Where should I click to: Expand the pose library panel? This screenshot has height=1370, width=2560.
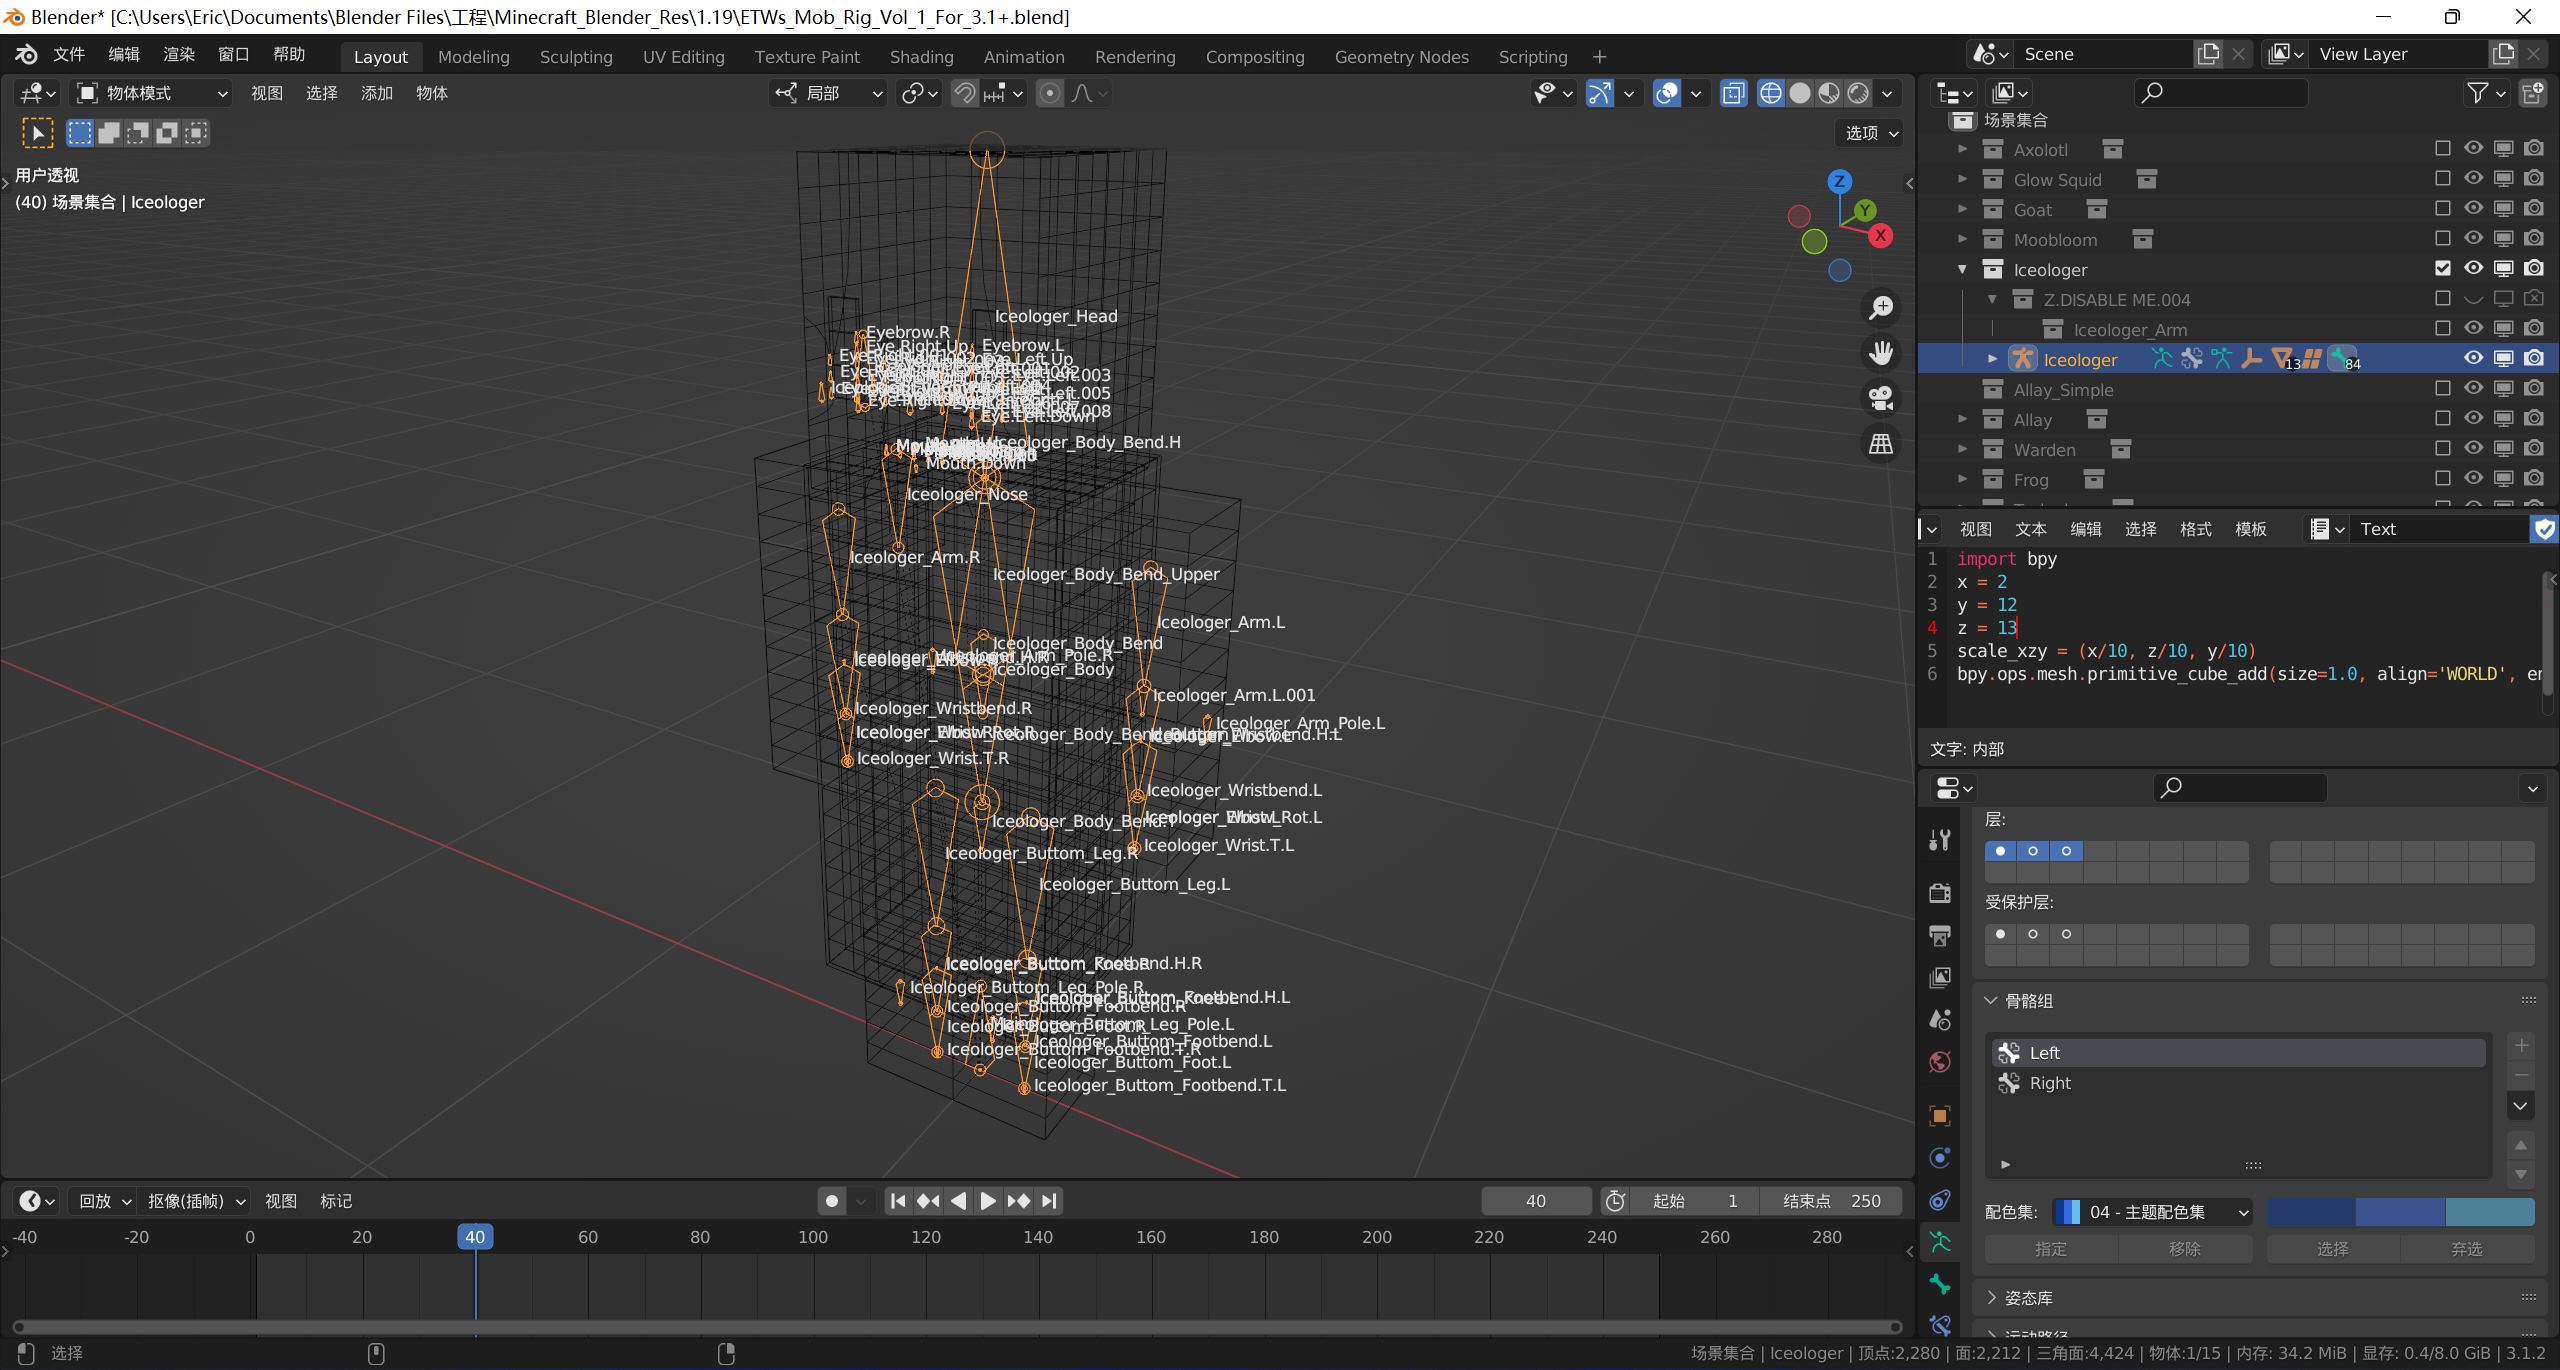[2028, 1297]
